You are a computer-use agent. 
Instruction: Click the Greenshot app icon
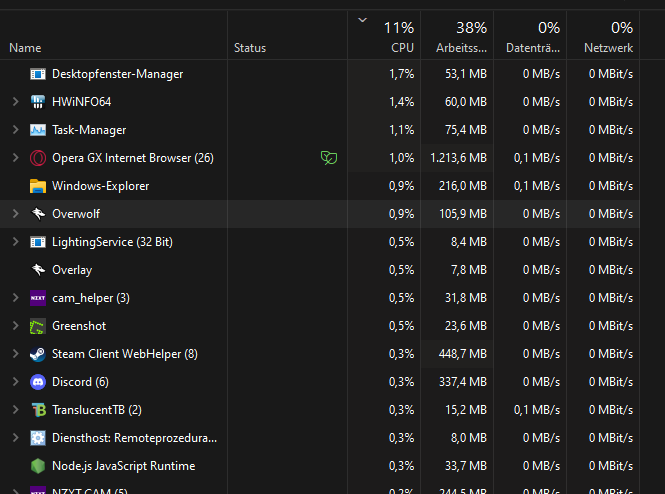coord(38,326)
